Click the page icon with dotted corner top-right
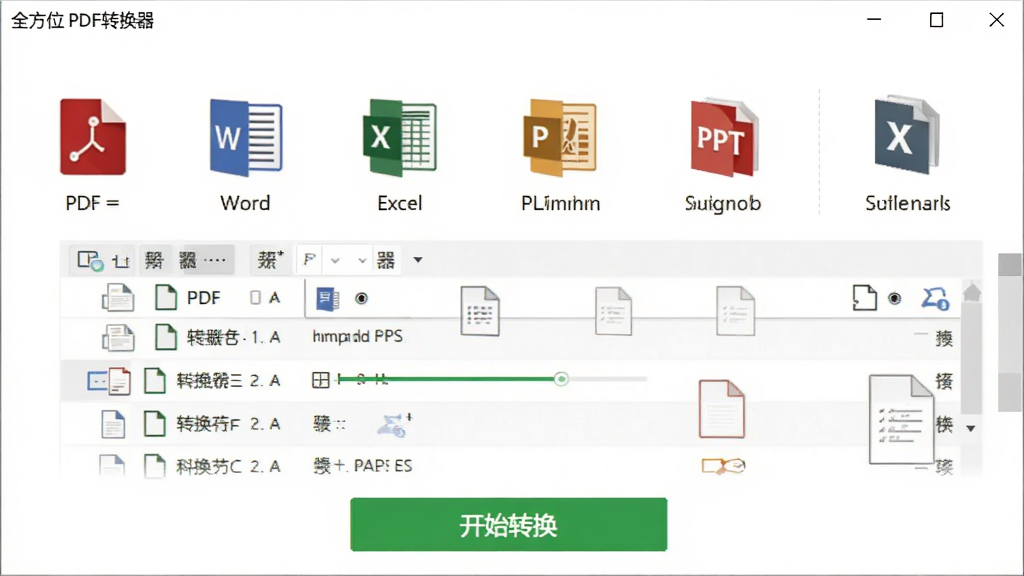Screen dimensions: 1024x576 [x=865, y=297]
